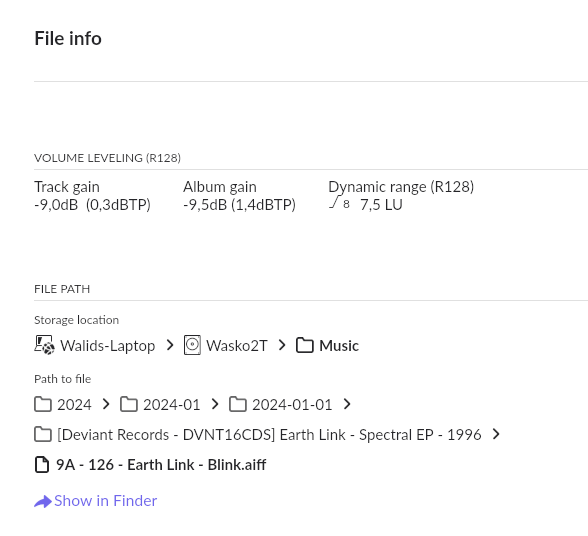Image resolution: width=588 pixels, height=536 pixels.
Task: Click the Walids-Laptop computer icon
Action: click(x=45, y=345)
